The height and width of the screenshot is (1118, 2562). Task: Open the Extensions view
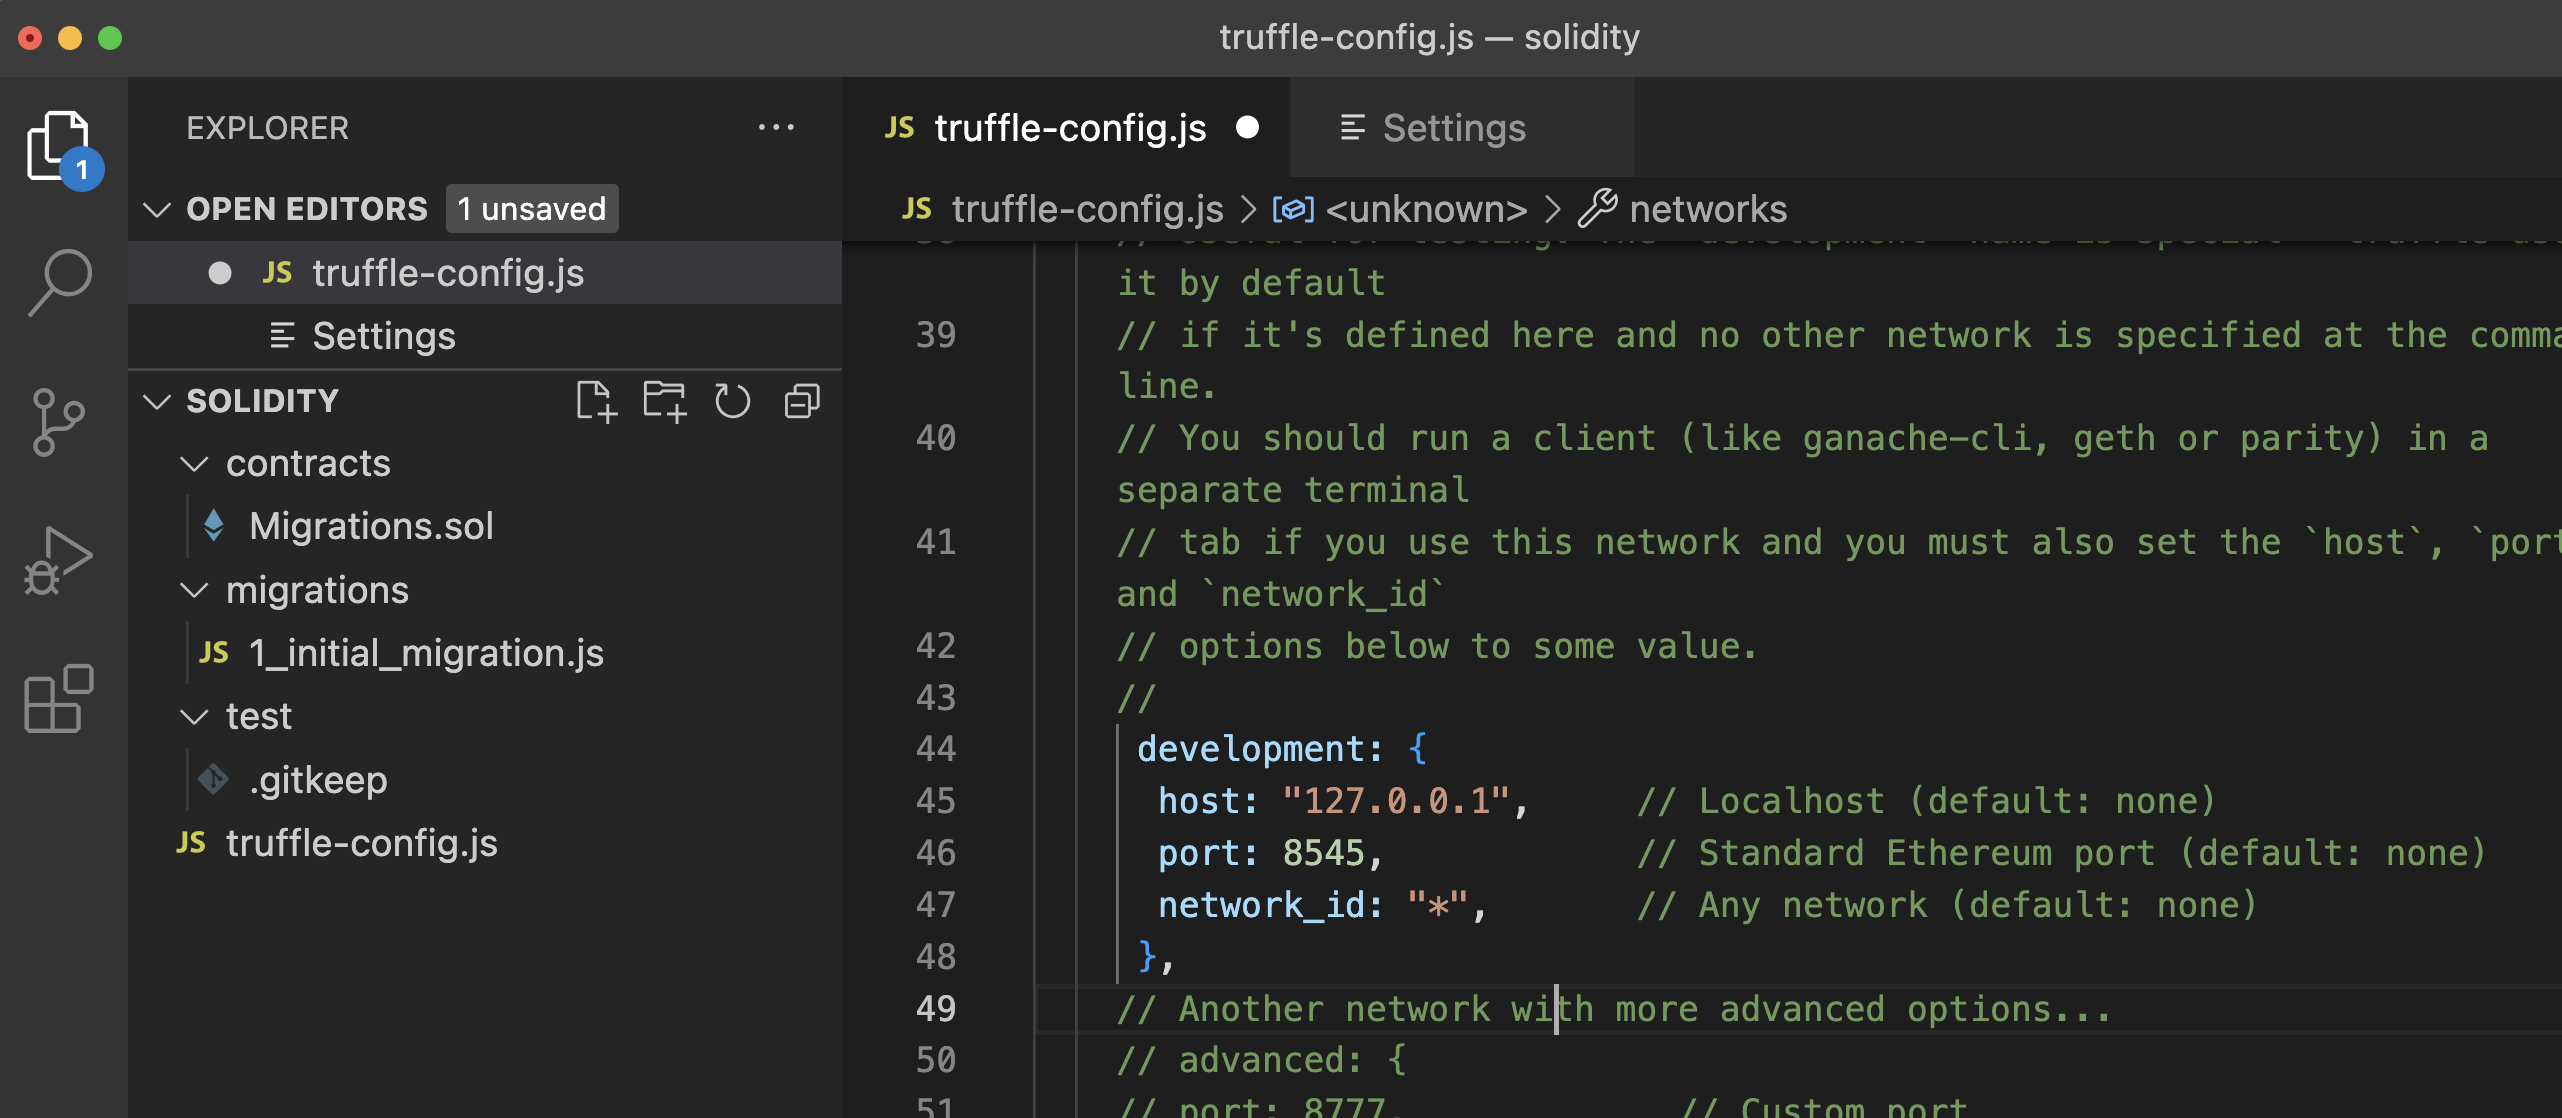point(58,698)
